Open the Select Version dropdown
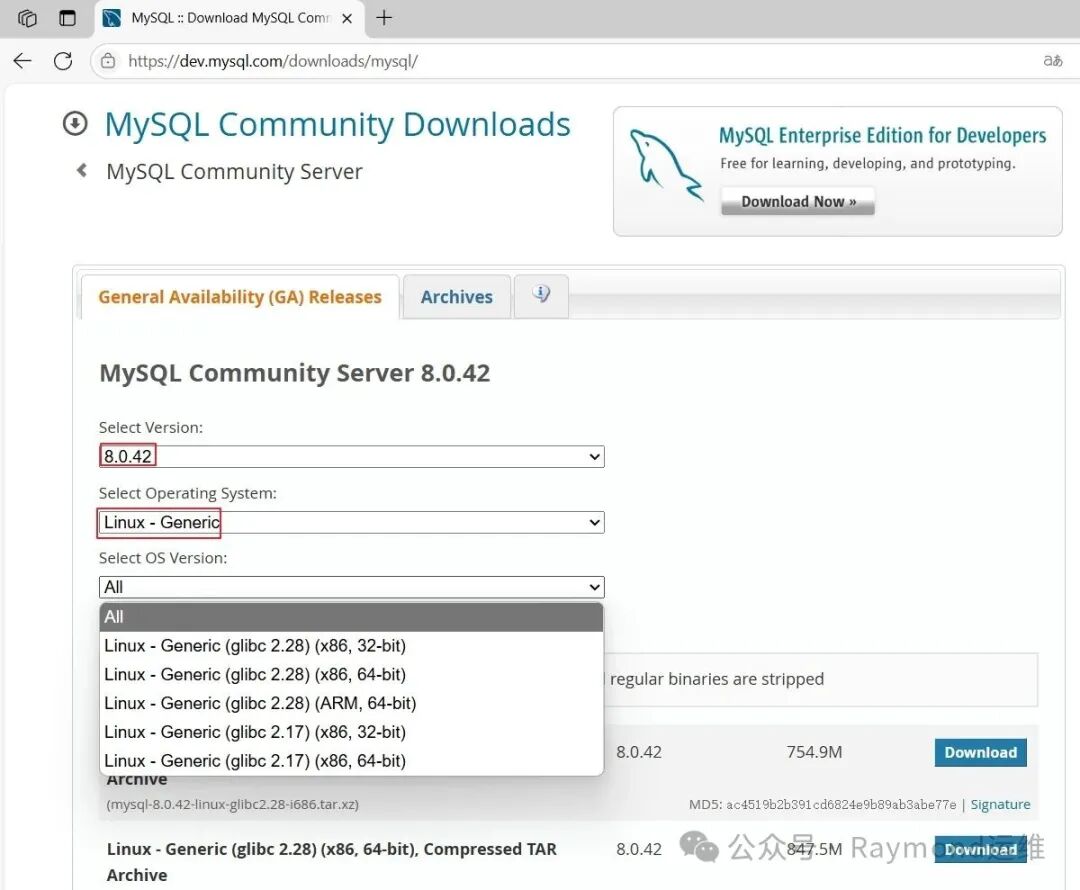The image size is (1080, 890). pos(351,456)
